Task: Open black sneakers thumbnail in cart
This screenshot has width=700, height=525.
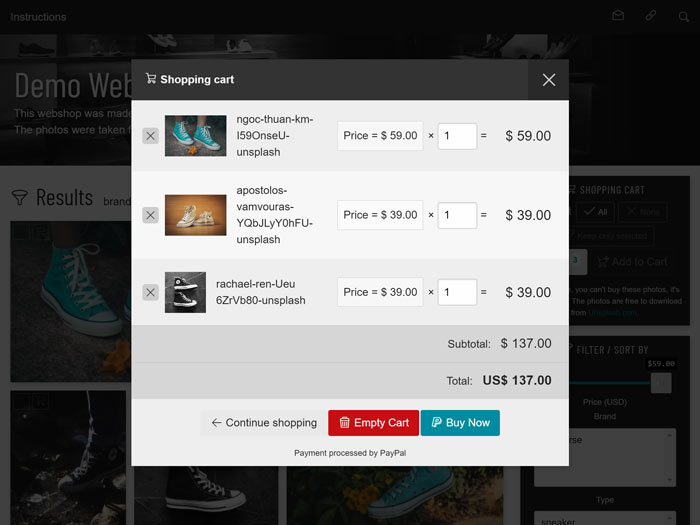Action: 185,292
